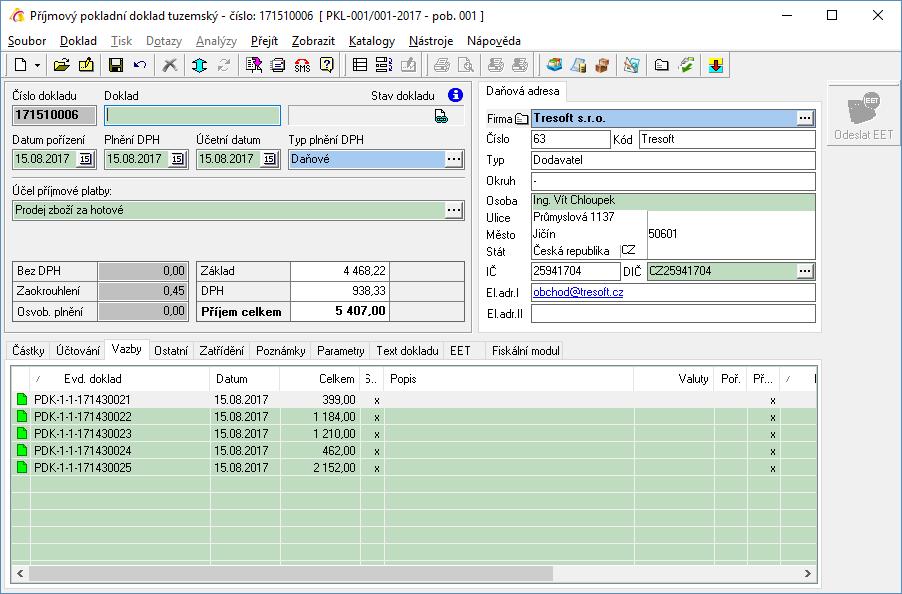Click the grayed refresh arrows icon
This screenshot has width=902, height=594.
coord(224,65)
